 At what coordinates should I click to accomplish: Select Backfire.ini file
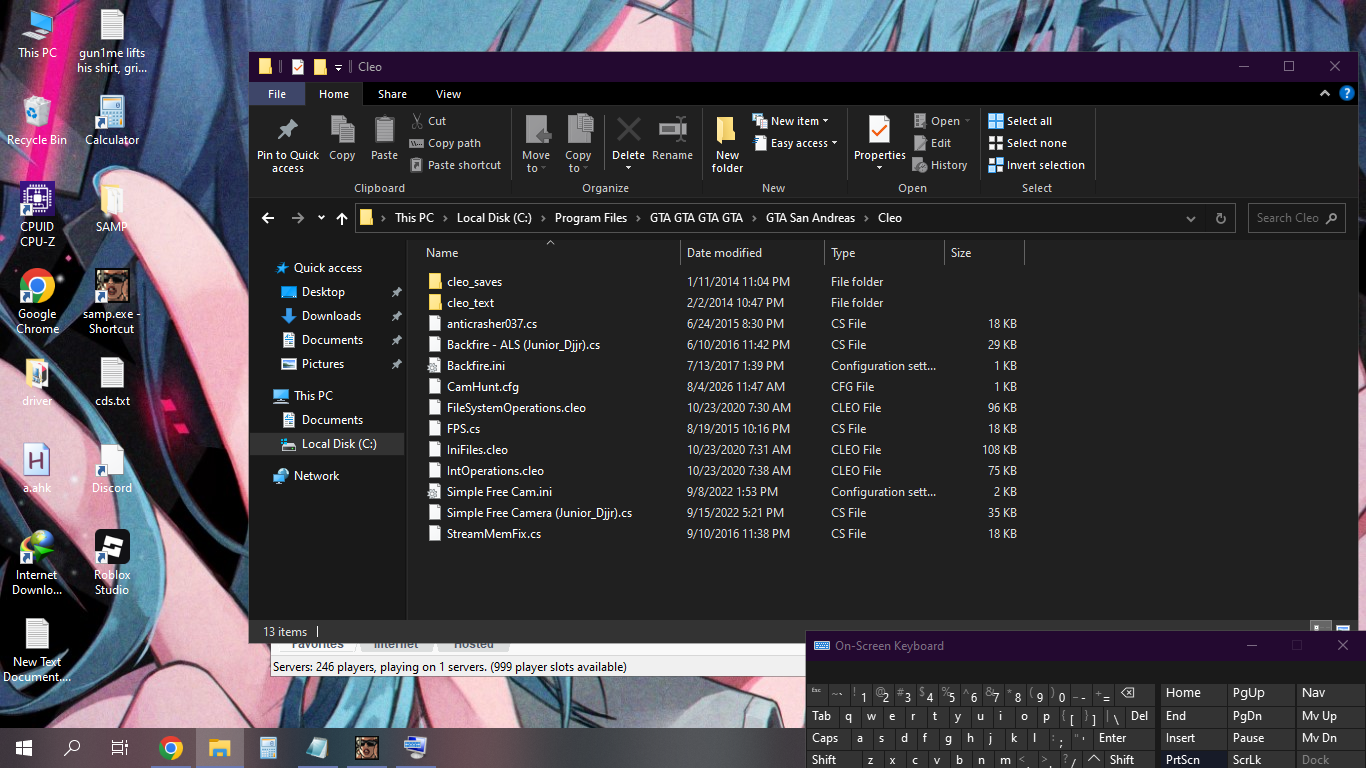pos(476,366)
